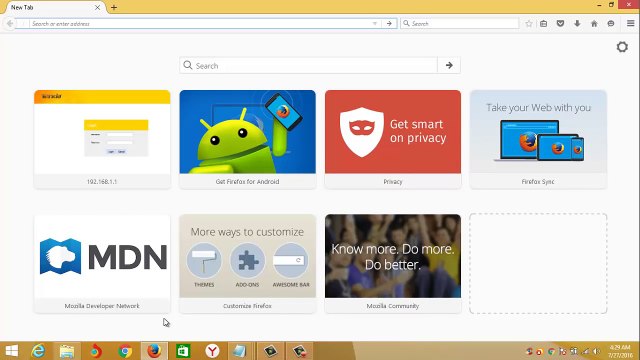This screenshot has width=640, height=360.
Task: Show your bookmarks list icon
Action: (x=544, y=24)
